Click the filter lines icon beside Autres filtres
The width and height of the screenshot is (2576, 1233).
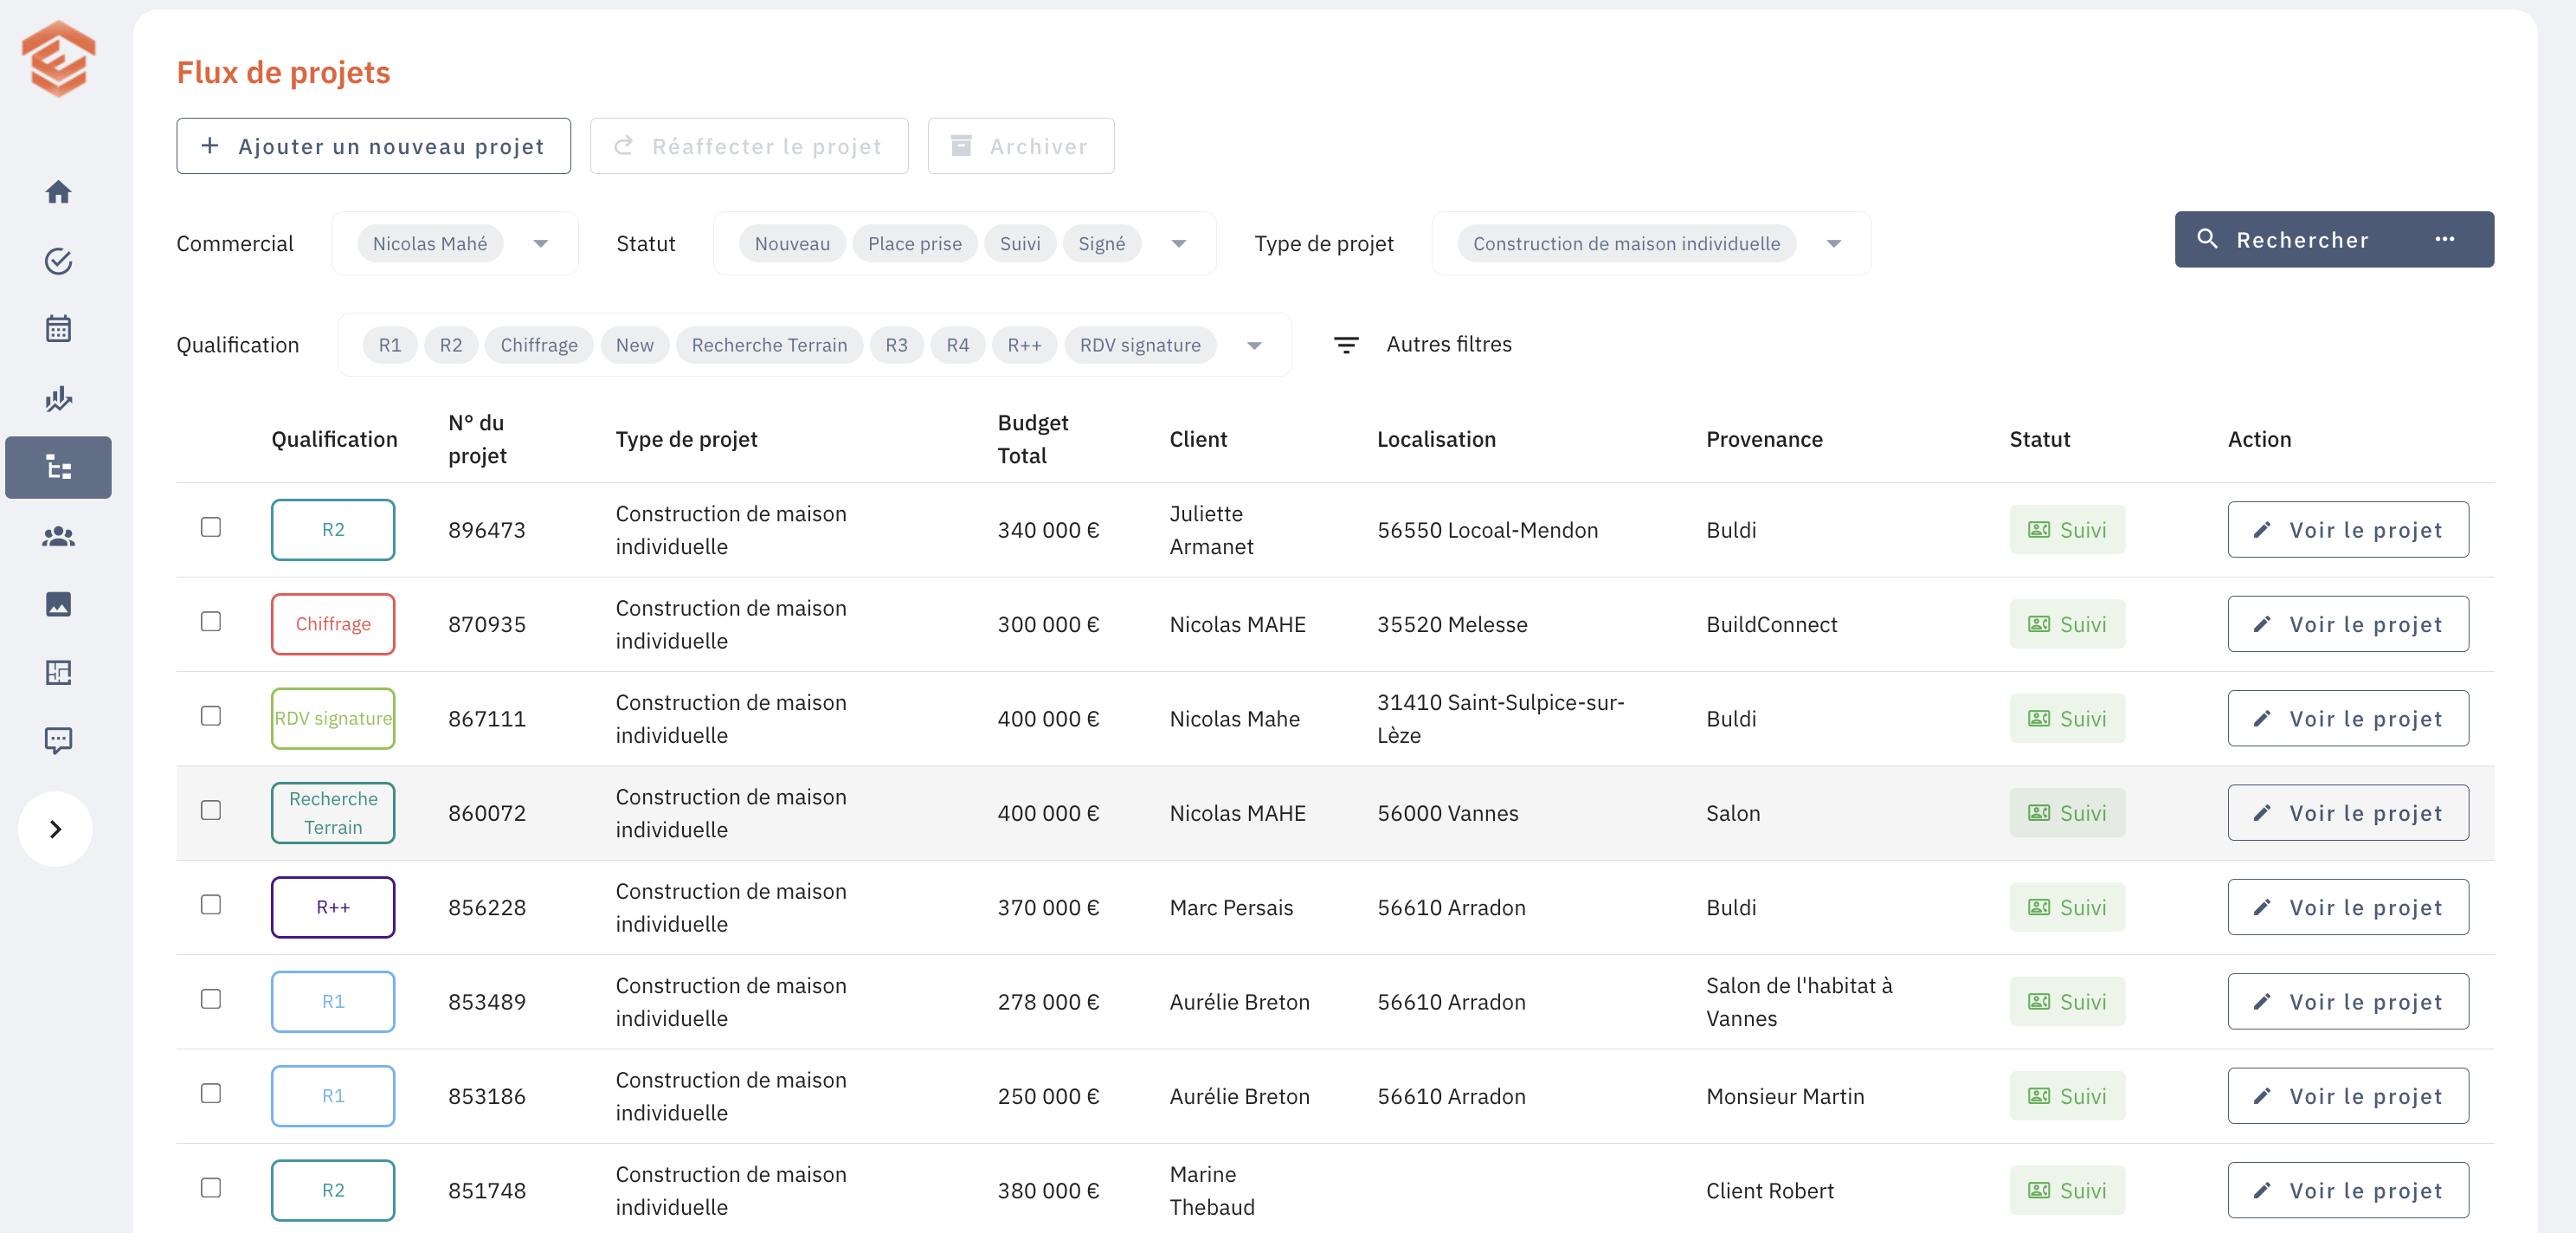coord(1346,345)
